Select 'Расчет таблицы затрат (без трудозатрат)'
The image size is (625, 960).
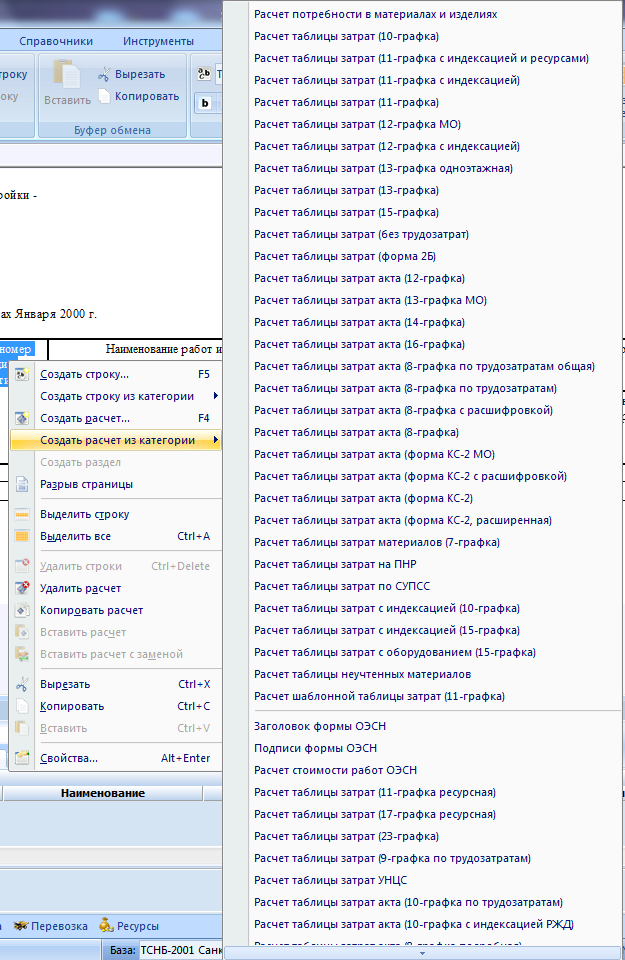tap(361, 234)
